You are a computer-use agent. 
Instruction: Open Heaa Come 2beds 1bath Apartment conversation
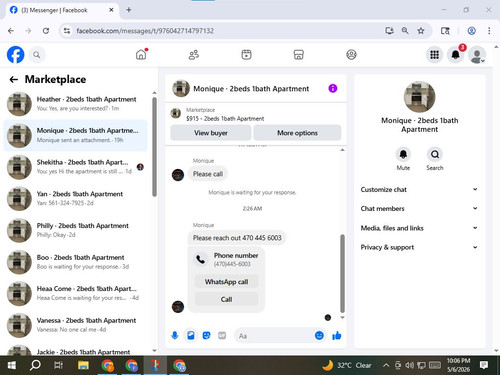(x=76, y=293)
